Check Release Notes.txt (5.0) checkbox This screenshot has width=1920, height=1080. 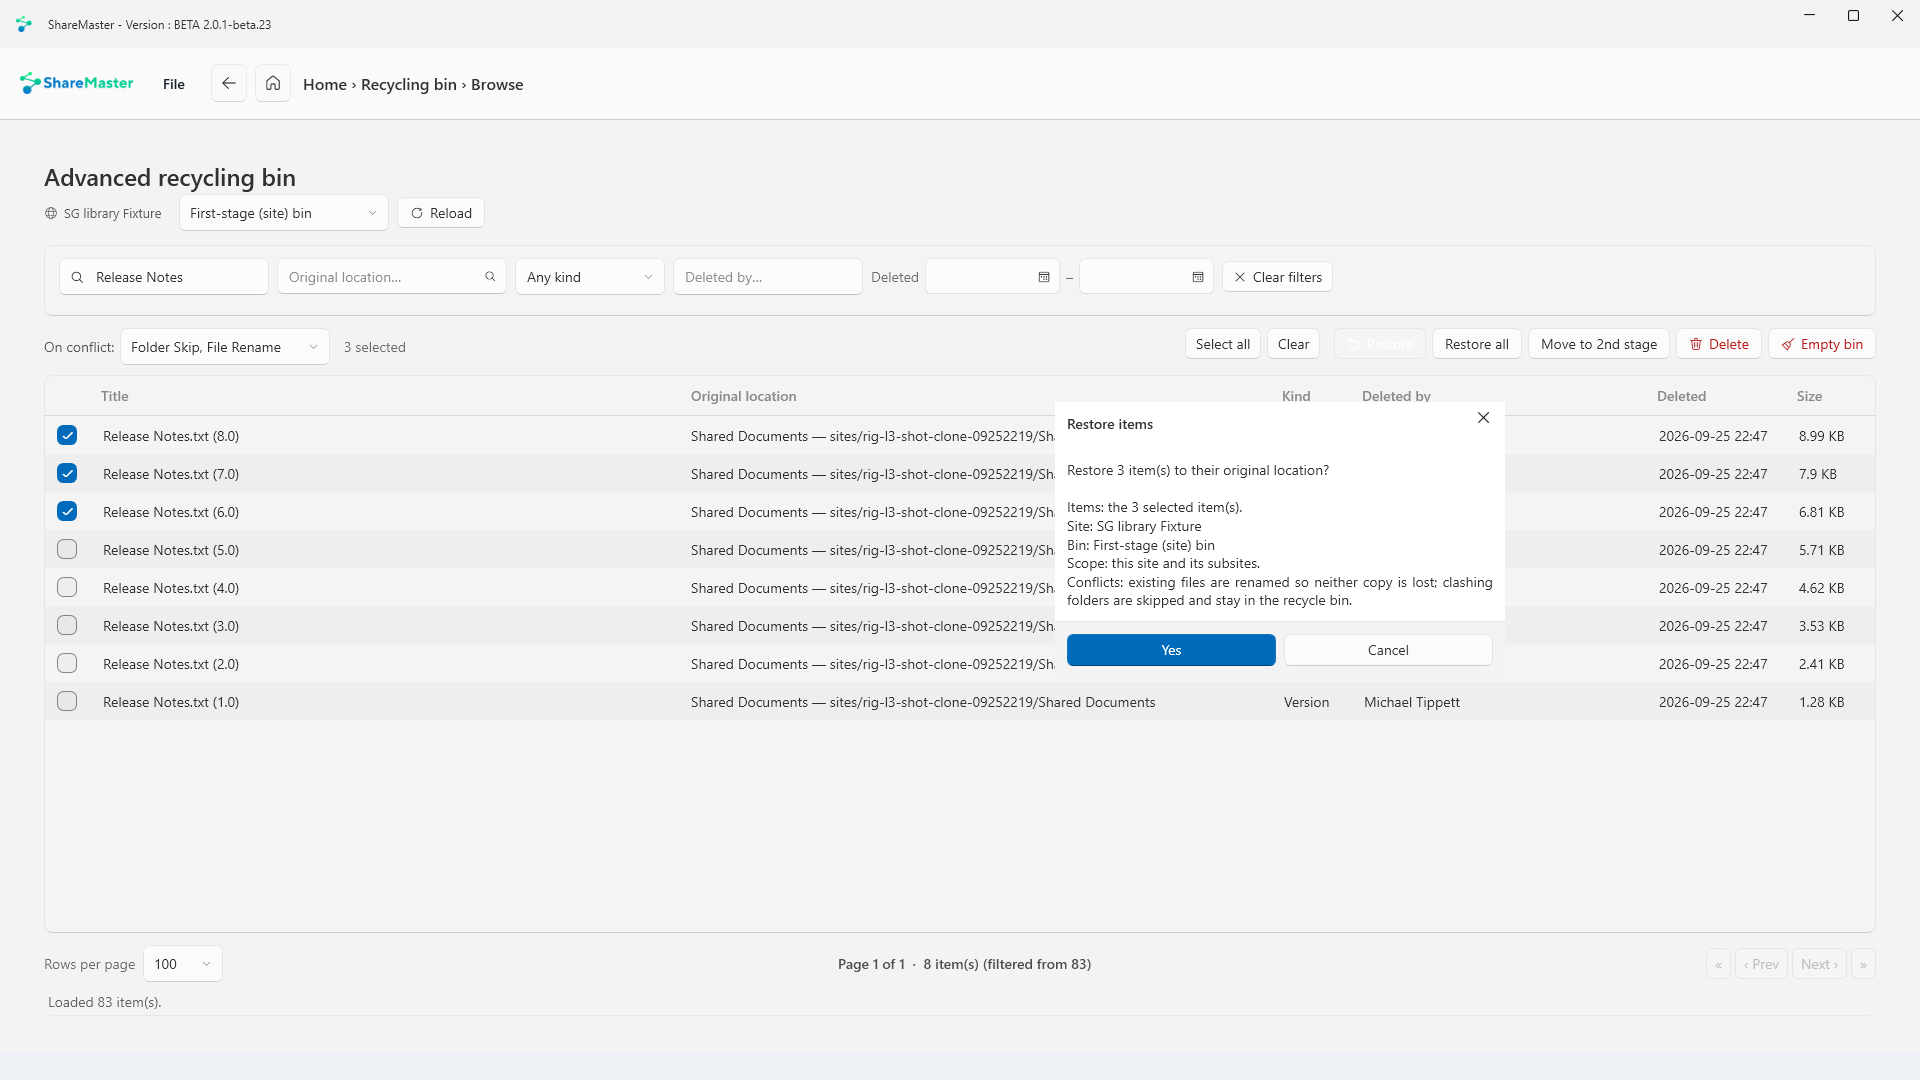tap(67, 549)
